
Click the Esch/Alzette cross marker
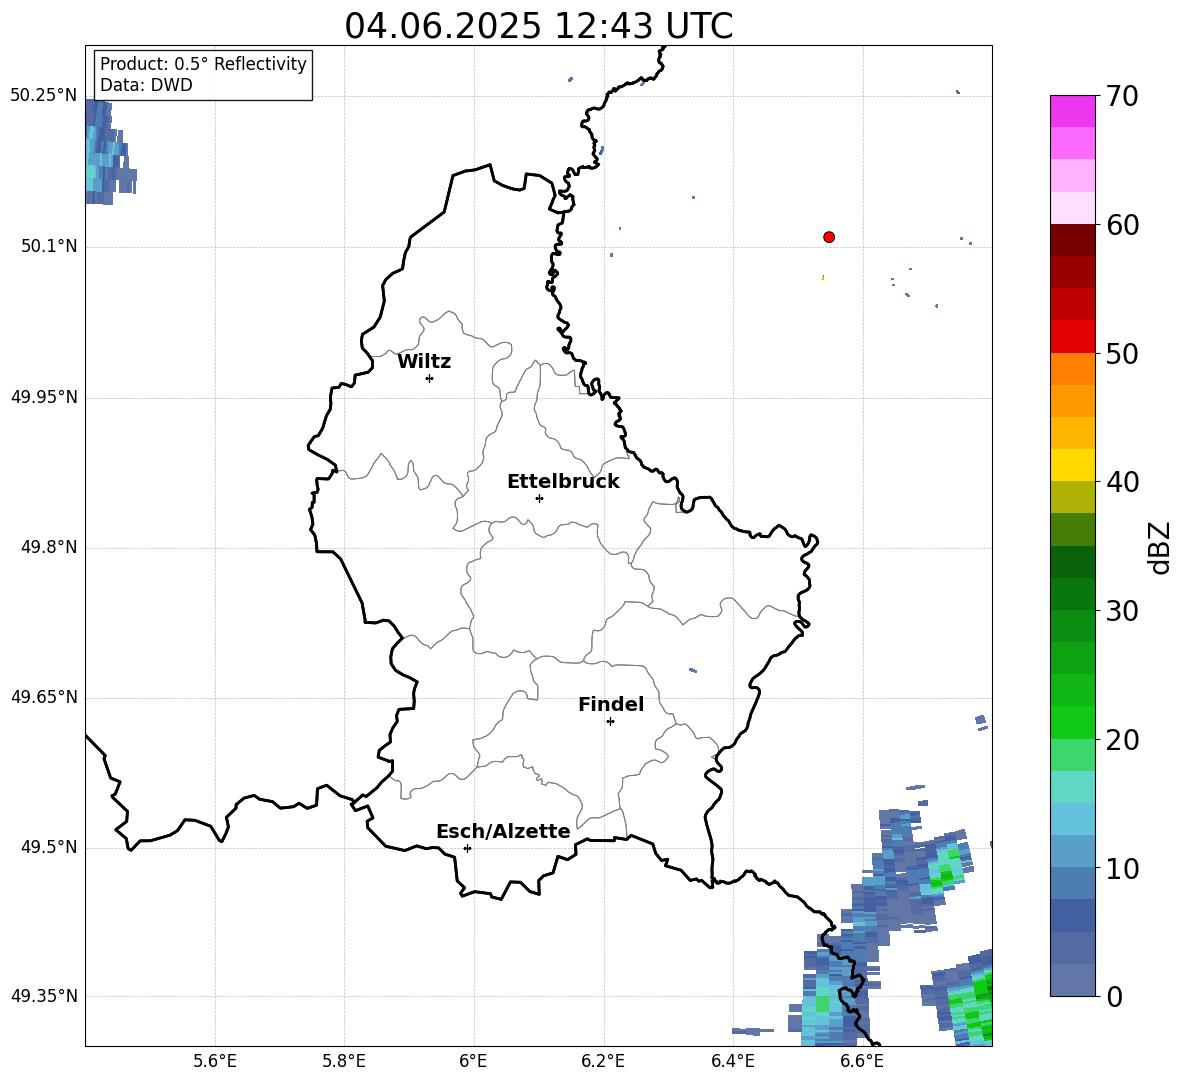[x=467, y=848]
